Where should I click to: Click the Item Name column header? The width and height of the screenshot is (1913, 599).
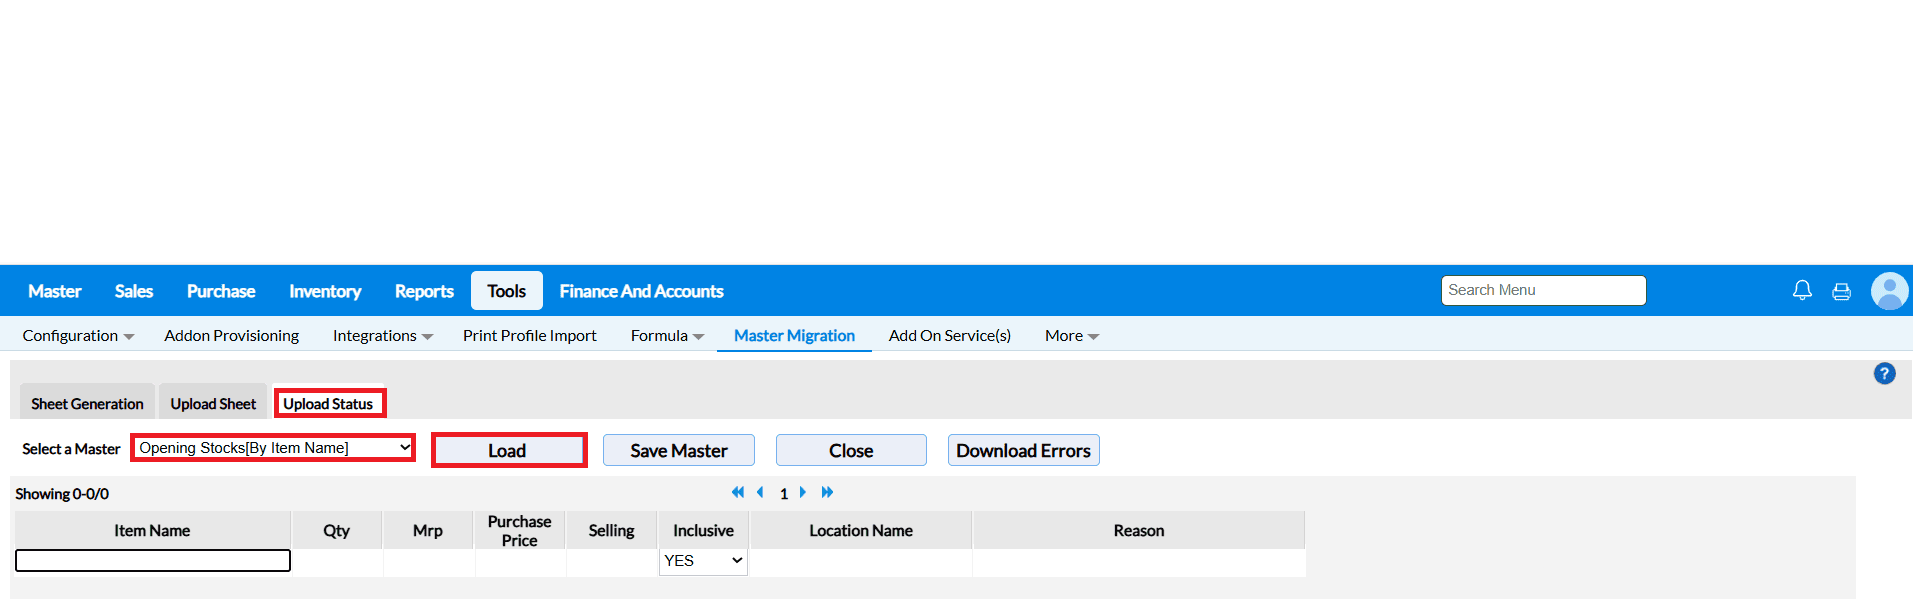(152, 530)
